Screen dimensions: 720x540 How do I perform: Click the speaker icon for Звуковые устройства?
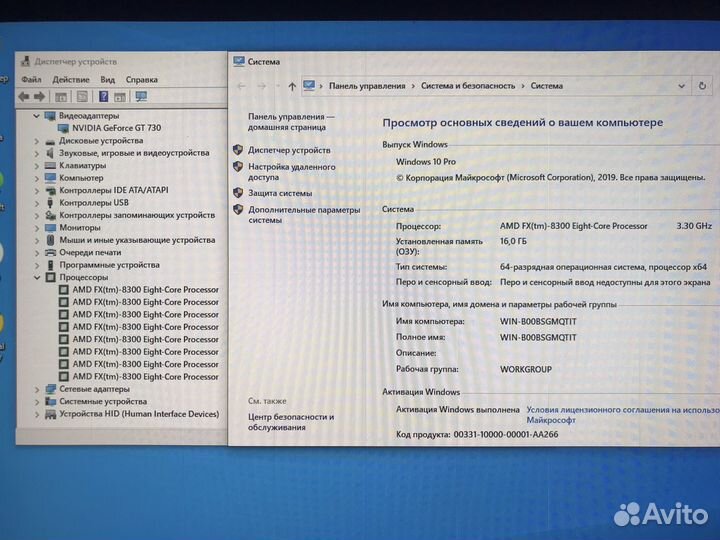coord(51,153)
